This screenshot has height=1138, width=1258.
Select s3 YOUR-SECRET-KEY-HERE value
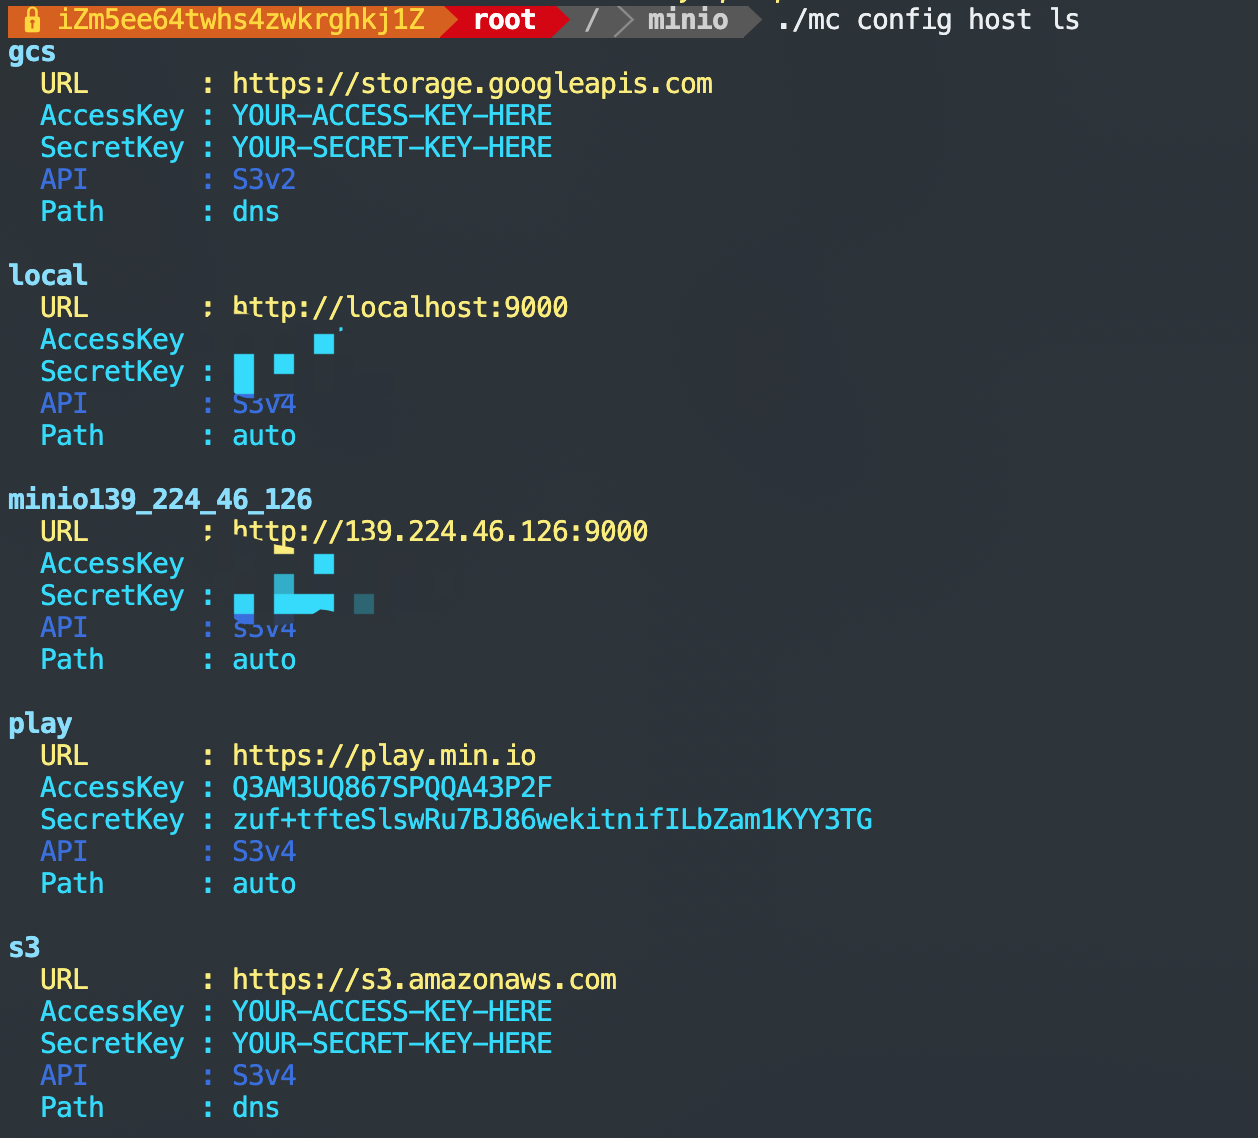392,1043
